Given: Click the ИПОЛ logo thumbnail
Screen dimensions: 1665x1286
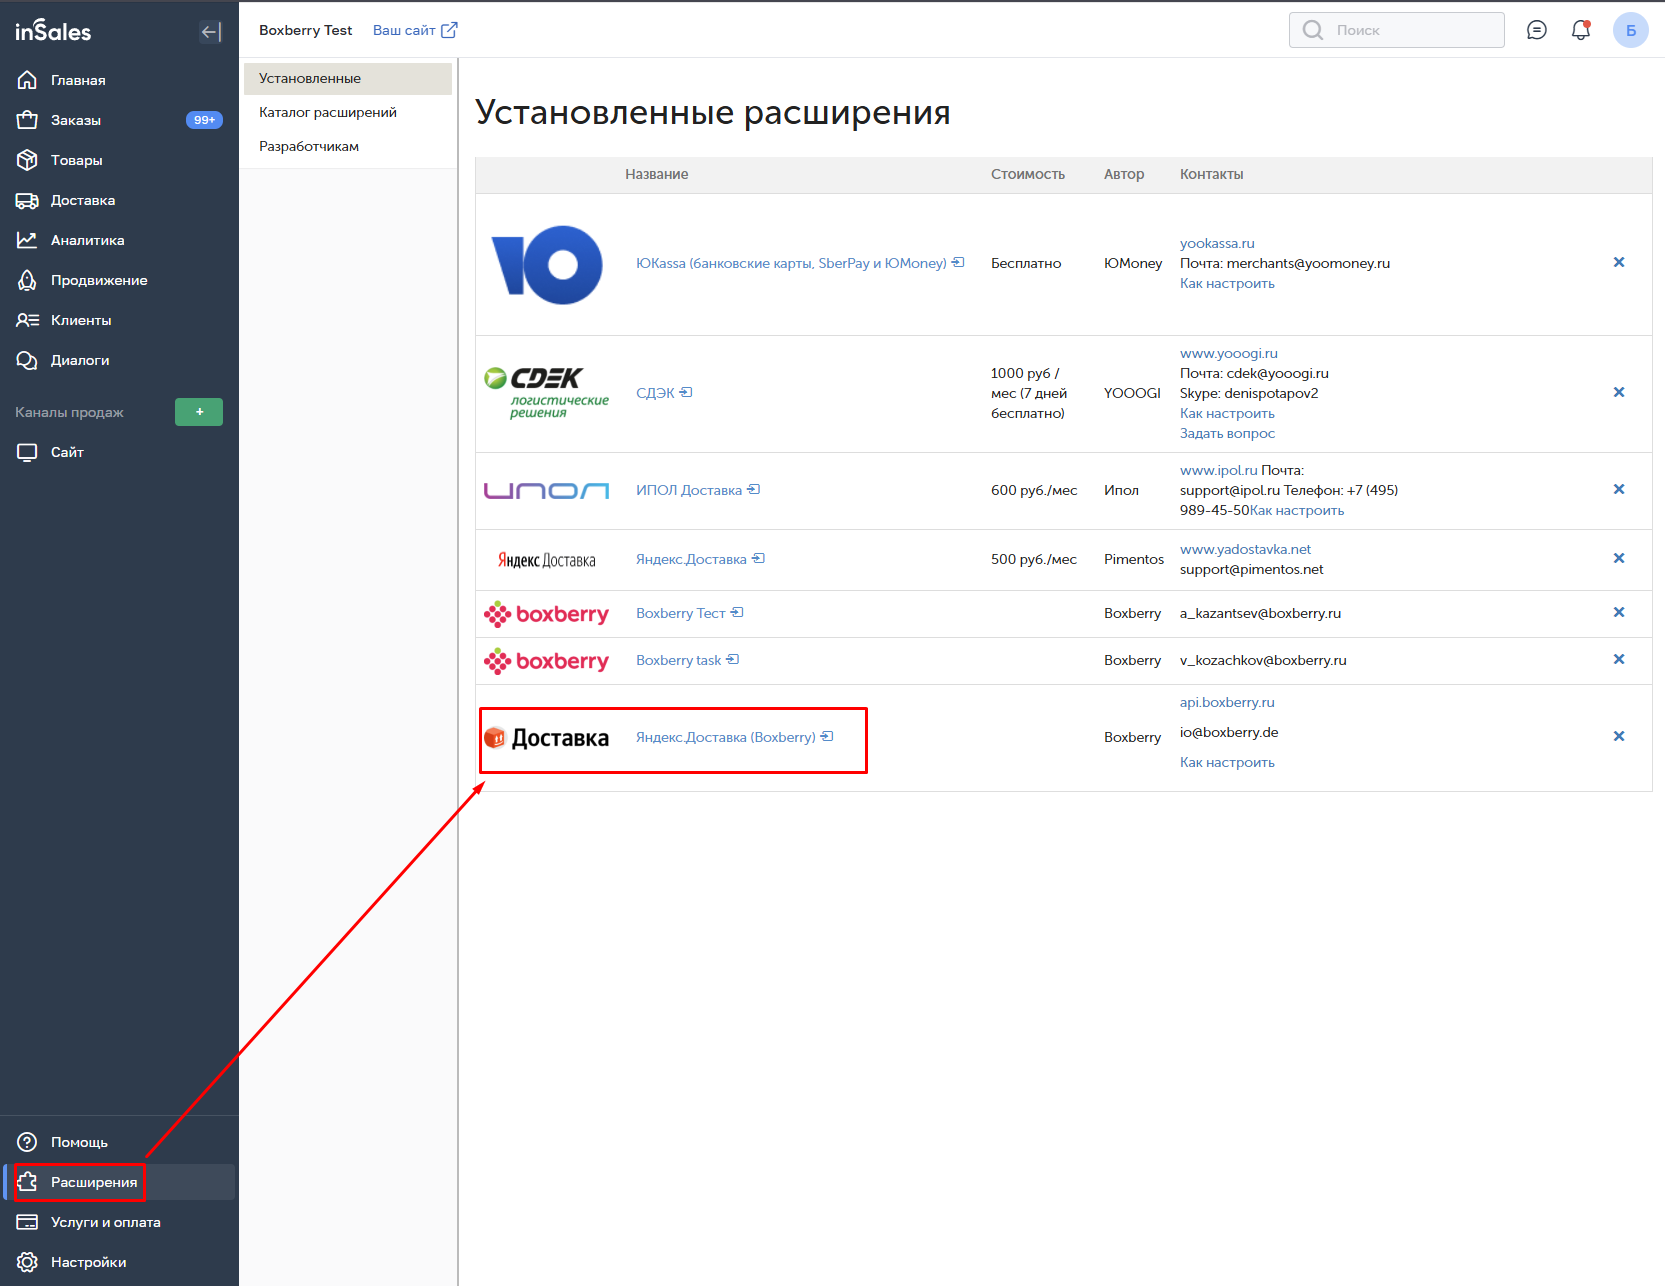Looking at the screenshot, I should (547, 490).
